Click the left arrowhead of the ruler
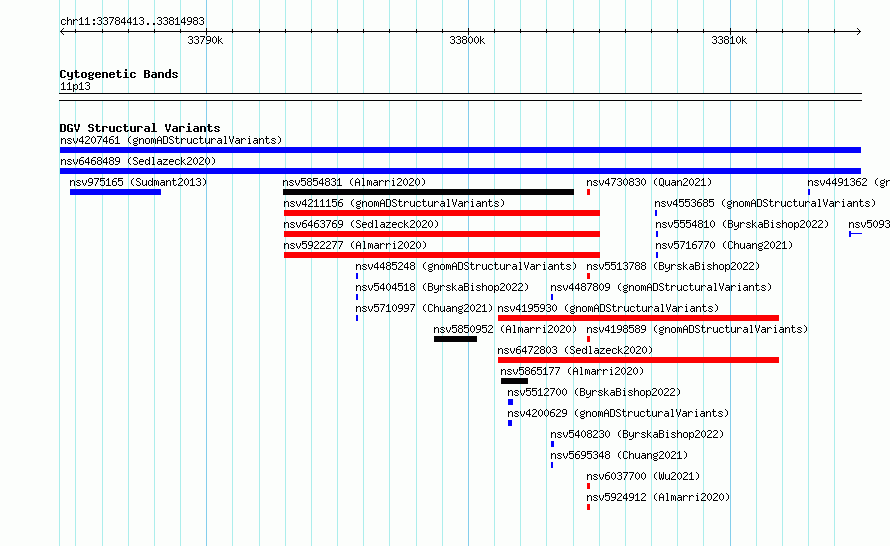This screenshot has height=546, width=890. click(x=62, y=31)
